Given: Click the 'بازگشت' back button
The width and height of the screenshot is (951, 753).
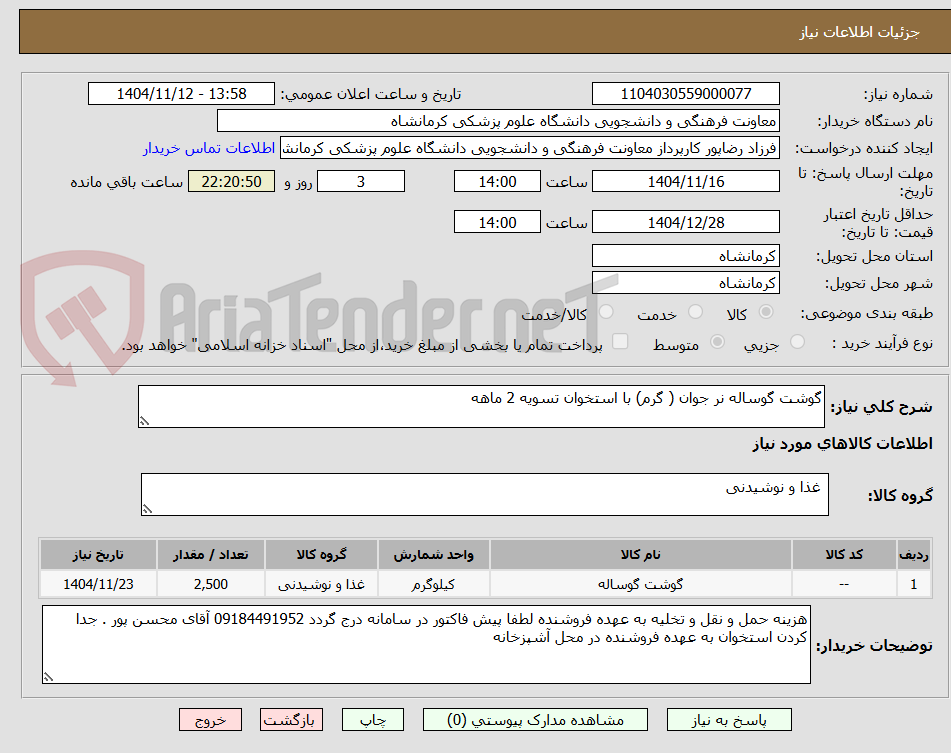Looking at the screenshot, I should click(x=291, y=720).
